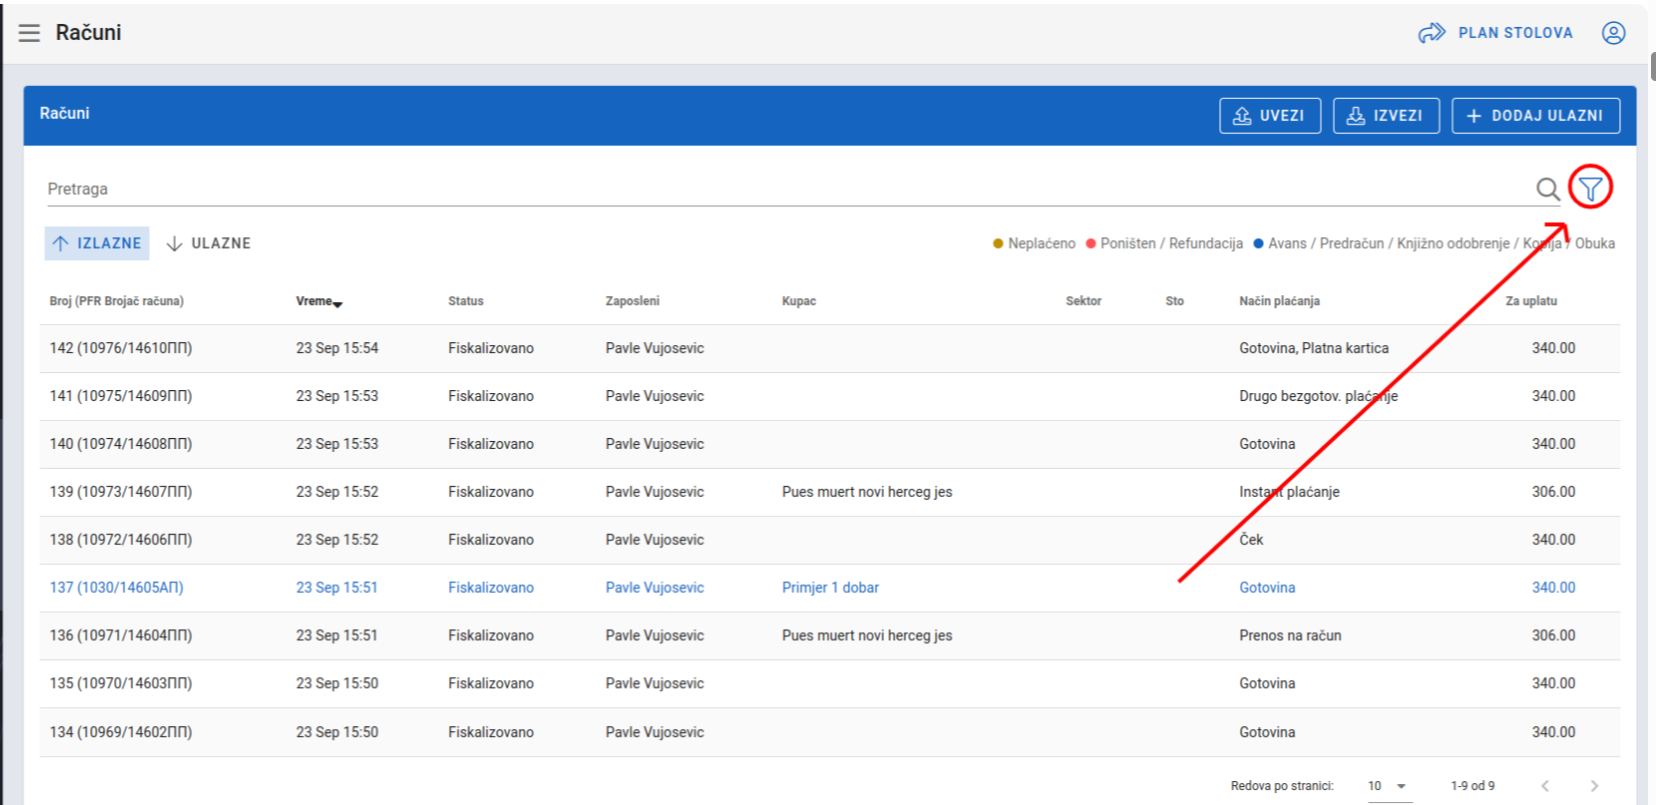Click the Računi page title
The width and height of the screenshot is (1656, 805).
point(88,33)
